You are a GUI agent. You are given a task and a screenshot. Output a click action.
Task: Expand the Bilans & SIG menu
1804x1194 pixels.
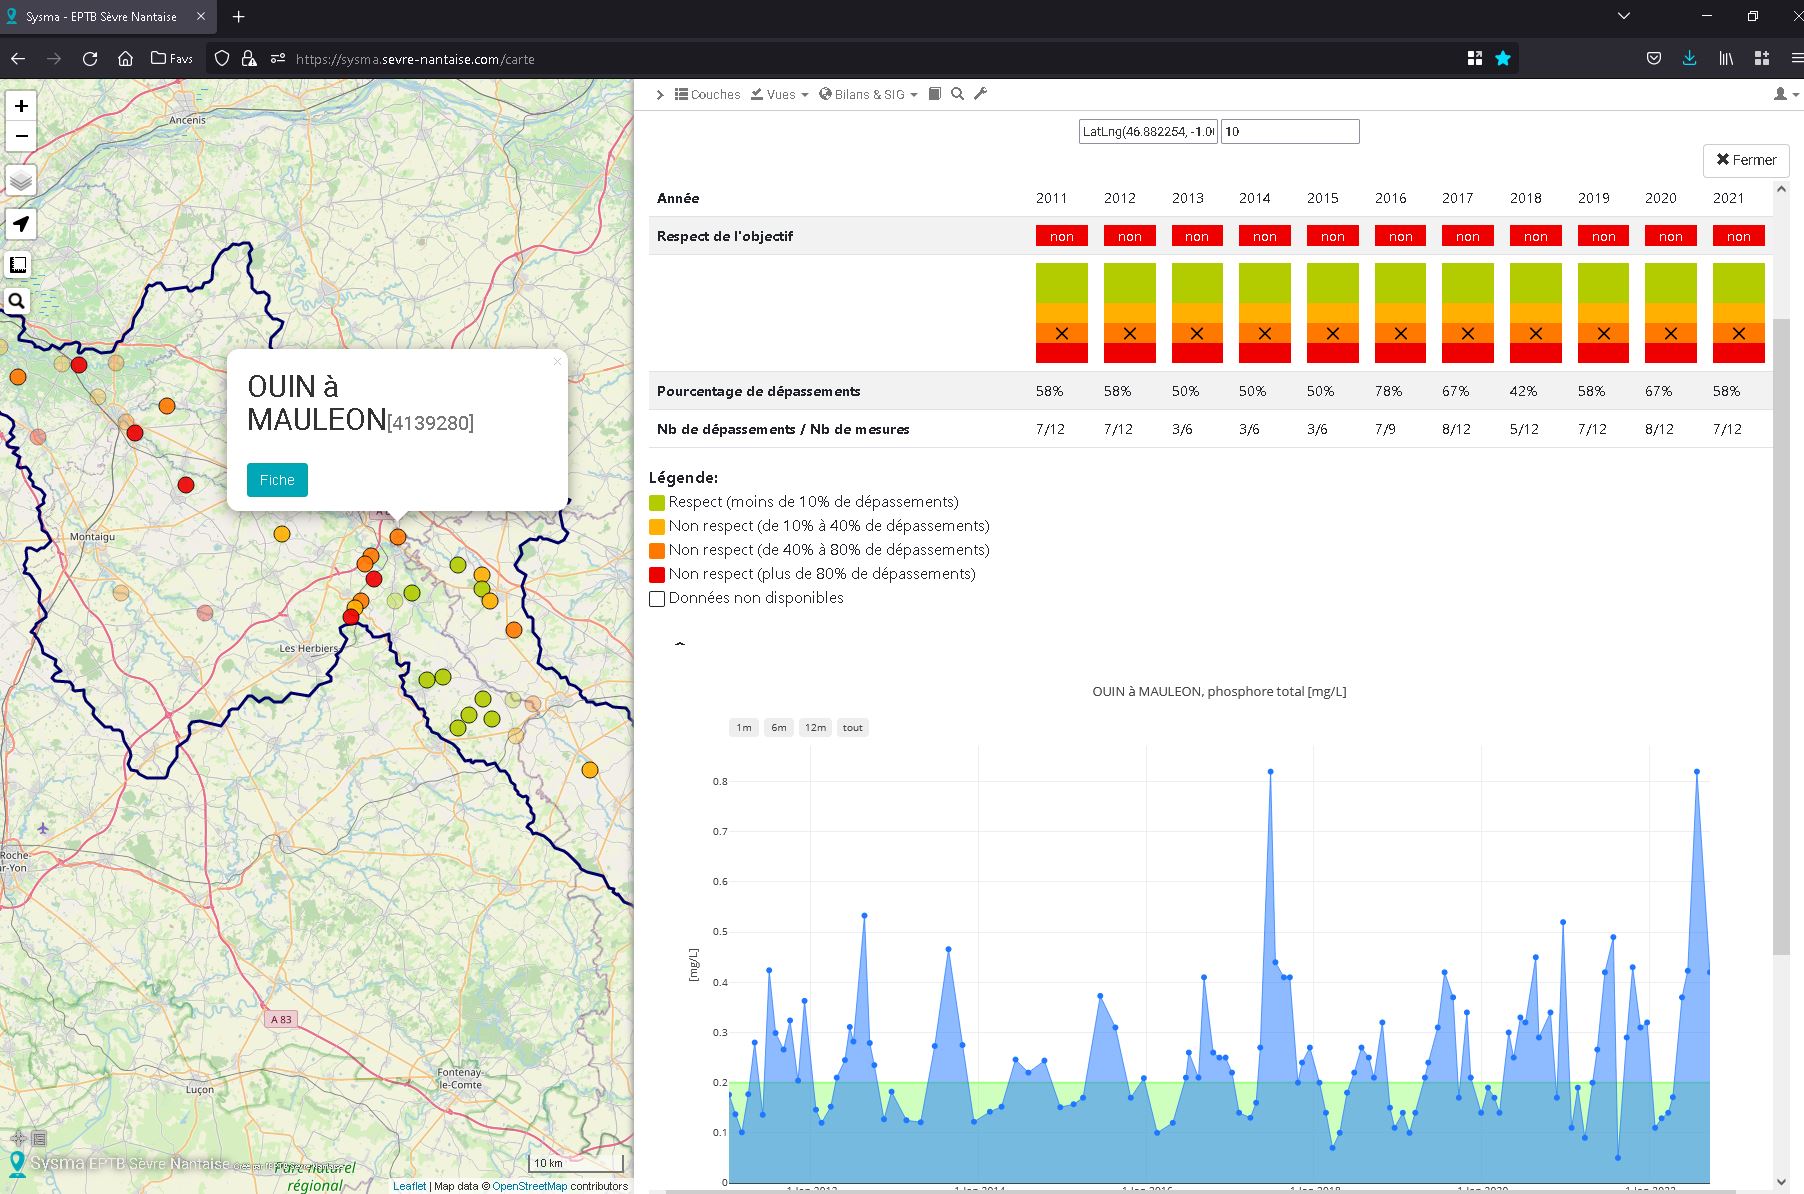868,95
